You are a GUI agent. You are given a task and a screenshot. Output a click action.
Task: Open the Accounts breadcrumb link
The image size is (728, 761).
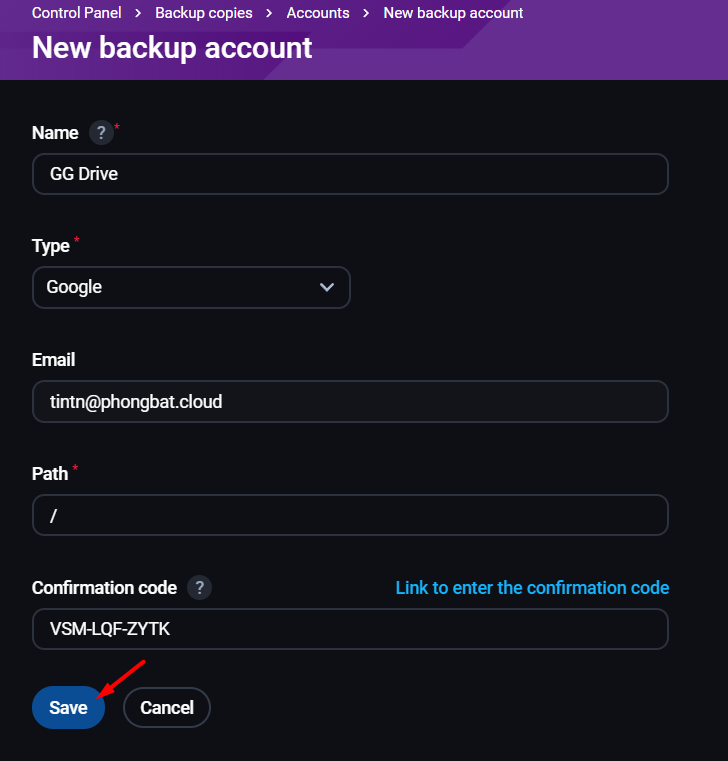[x=318, y=13]
